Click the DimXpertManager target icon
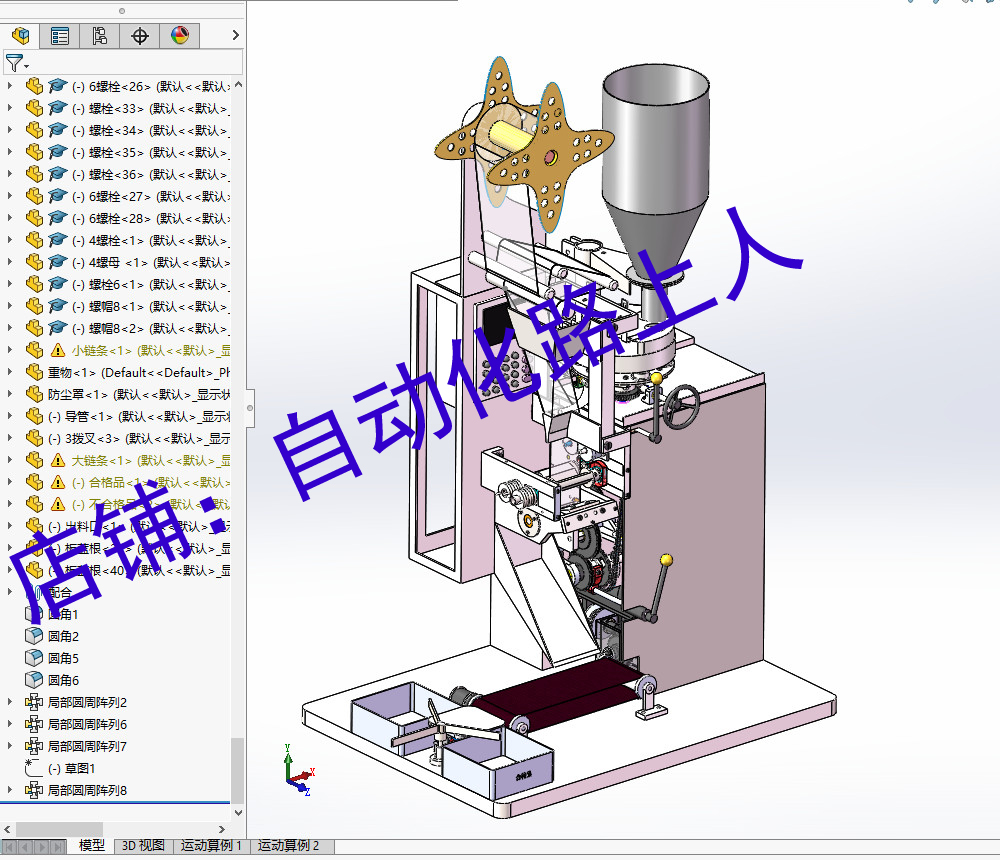 (139, 35)
